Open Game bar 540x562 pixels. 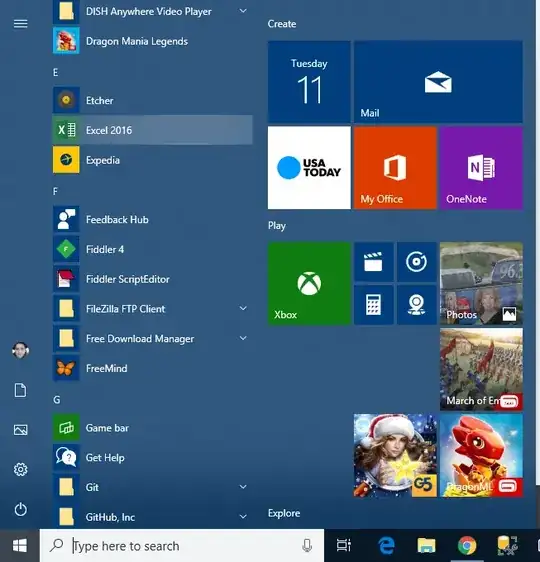[x=152, y=428]
